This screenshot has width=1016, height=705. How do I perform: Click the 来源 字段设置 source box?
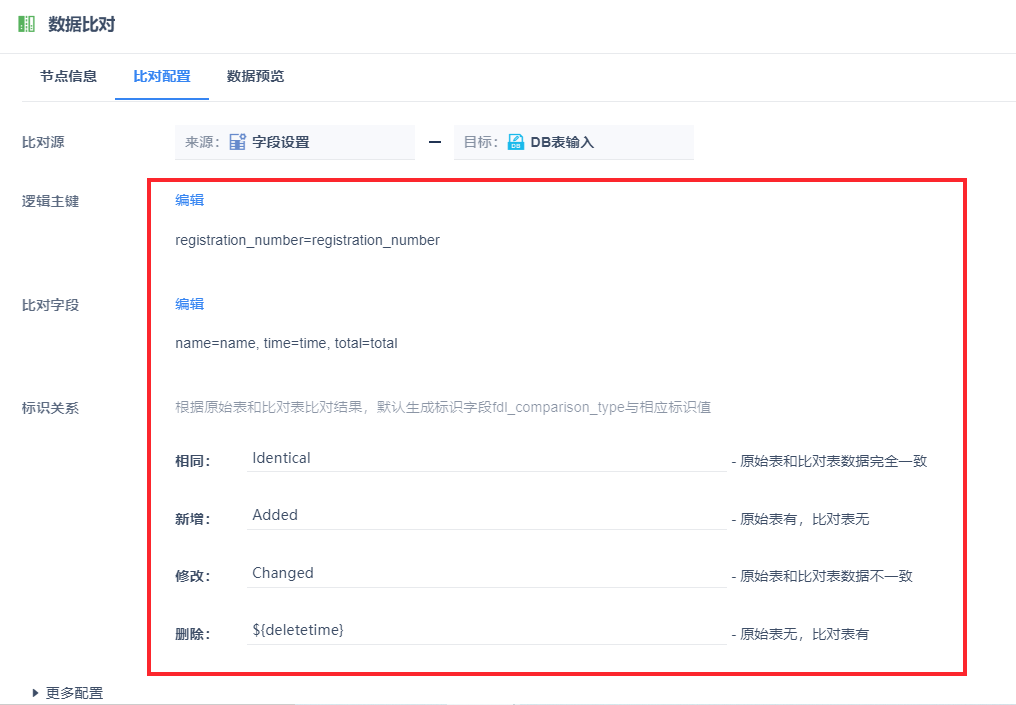pos(295,142)
